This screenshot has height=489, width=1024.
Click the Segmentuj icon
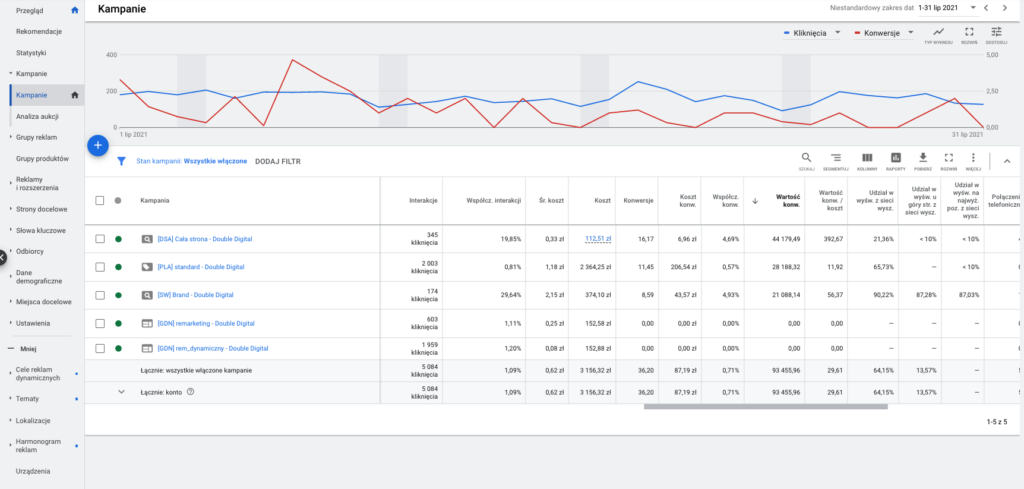[x=836, y=160]
